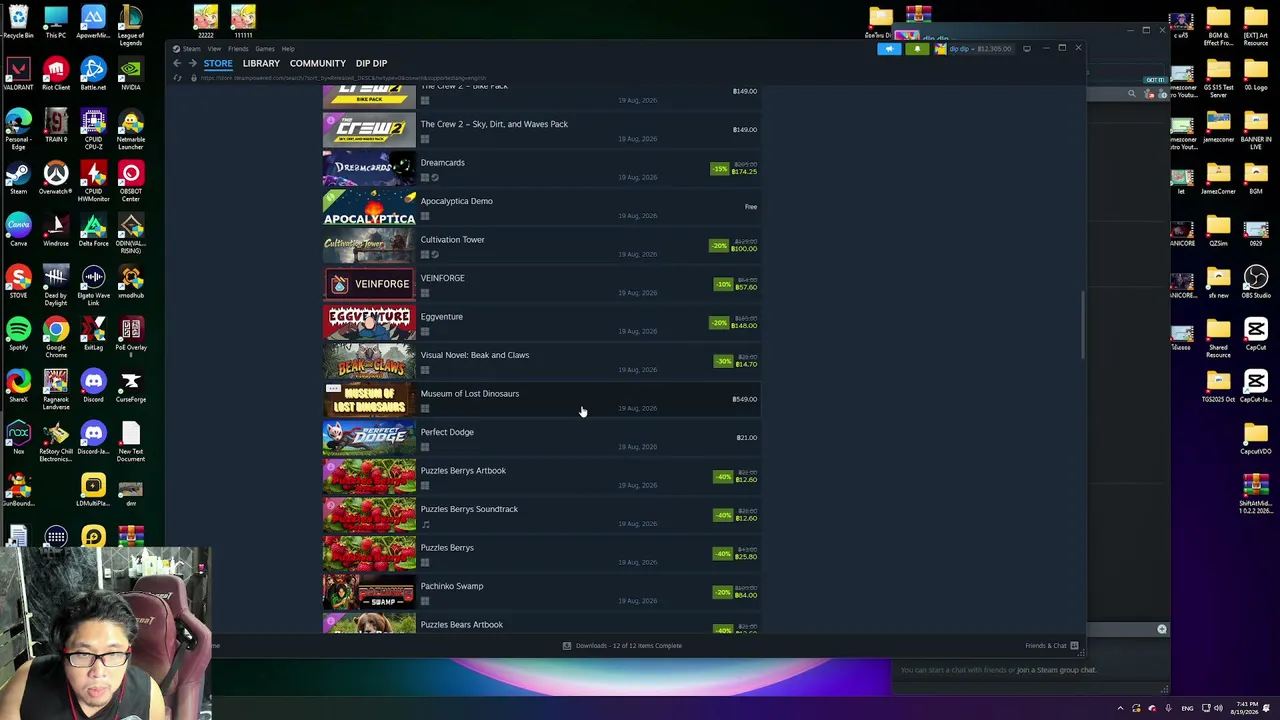The width and height of the screenshot is (1280, 720).
Task: Select the League of Legends desktop icon
Action: 131,26
